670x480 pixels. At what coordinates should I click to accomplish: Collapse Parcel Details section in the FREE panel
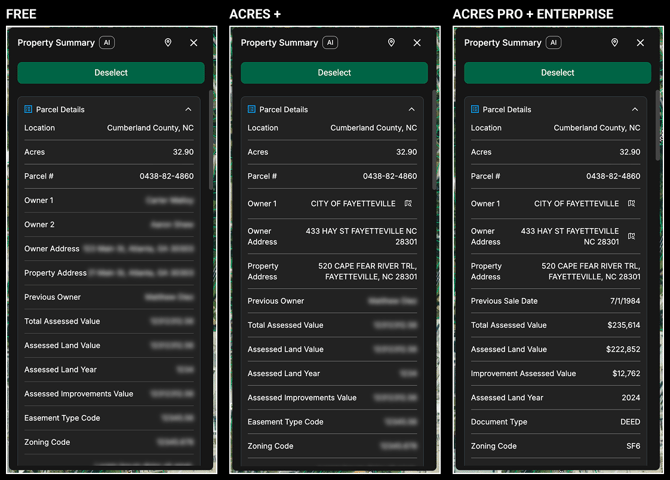(188, 110)
